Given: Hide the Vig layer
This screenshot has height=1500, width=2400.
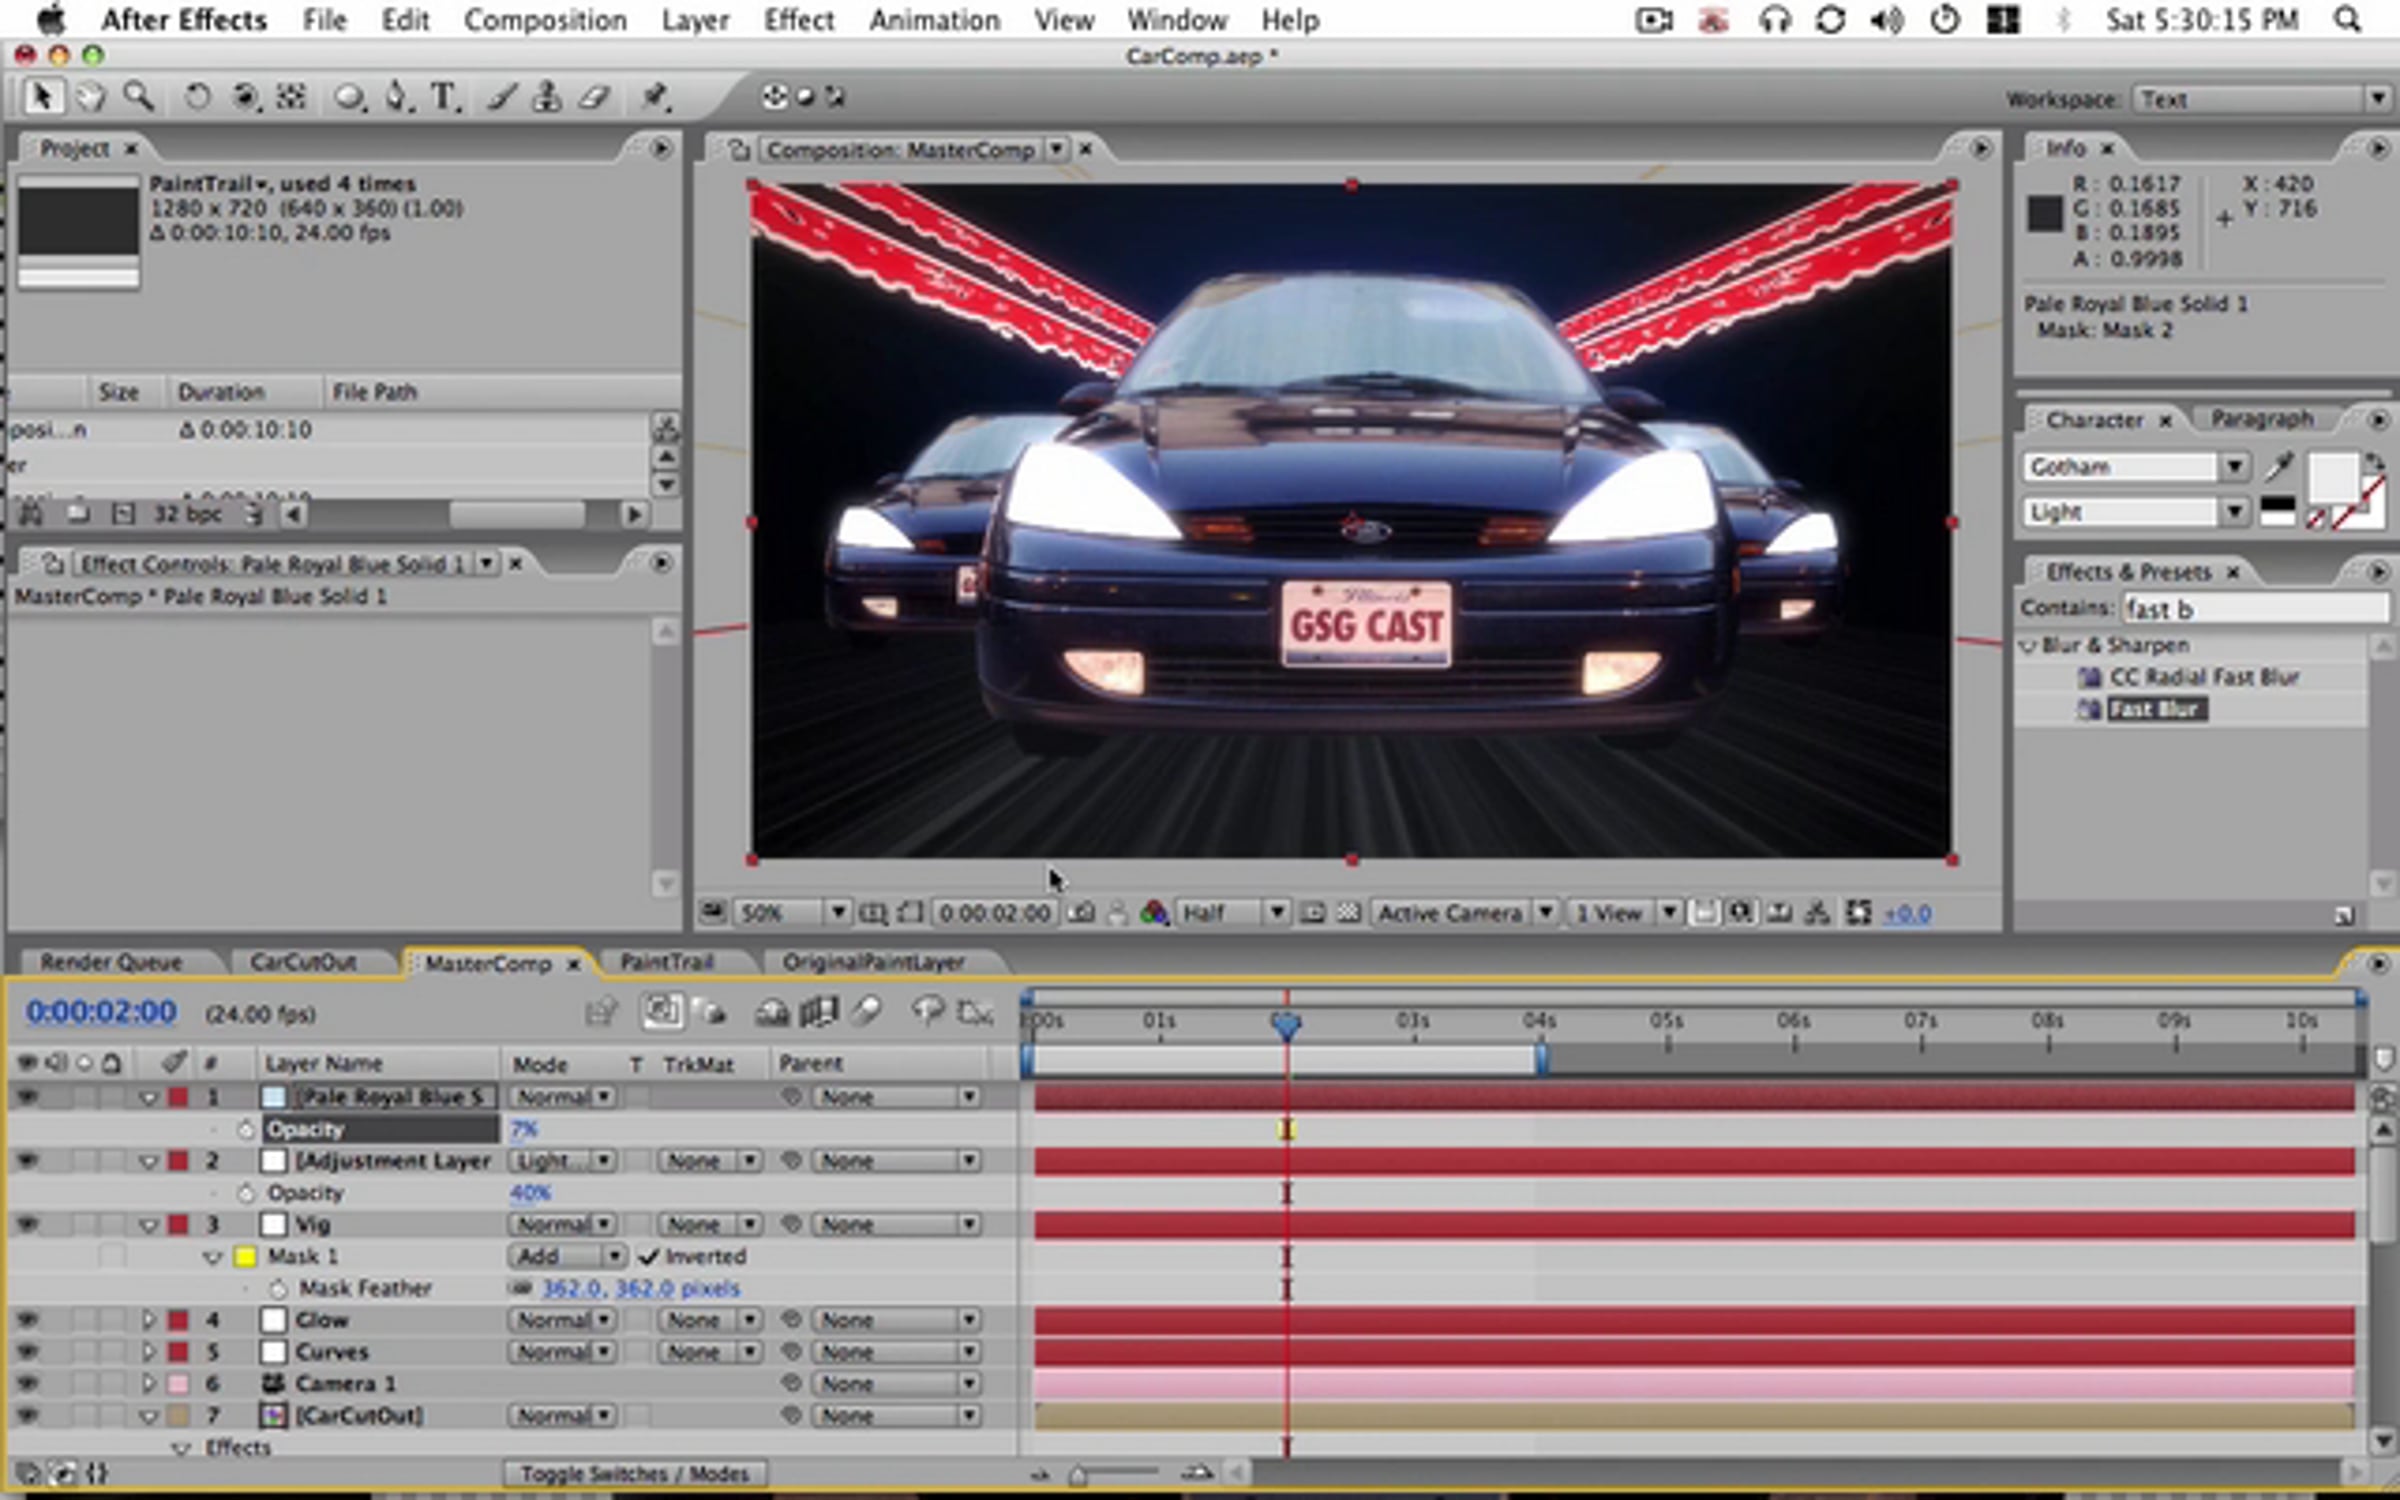Looking at the screenshot, I should [x=27, y=1224].
